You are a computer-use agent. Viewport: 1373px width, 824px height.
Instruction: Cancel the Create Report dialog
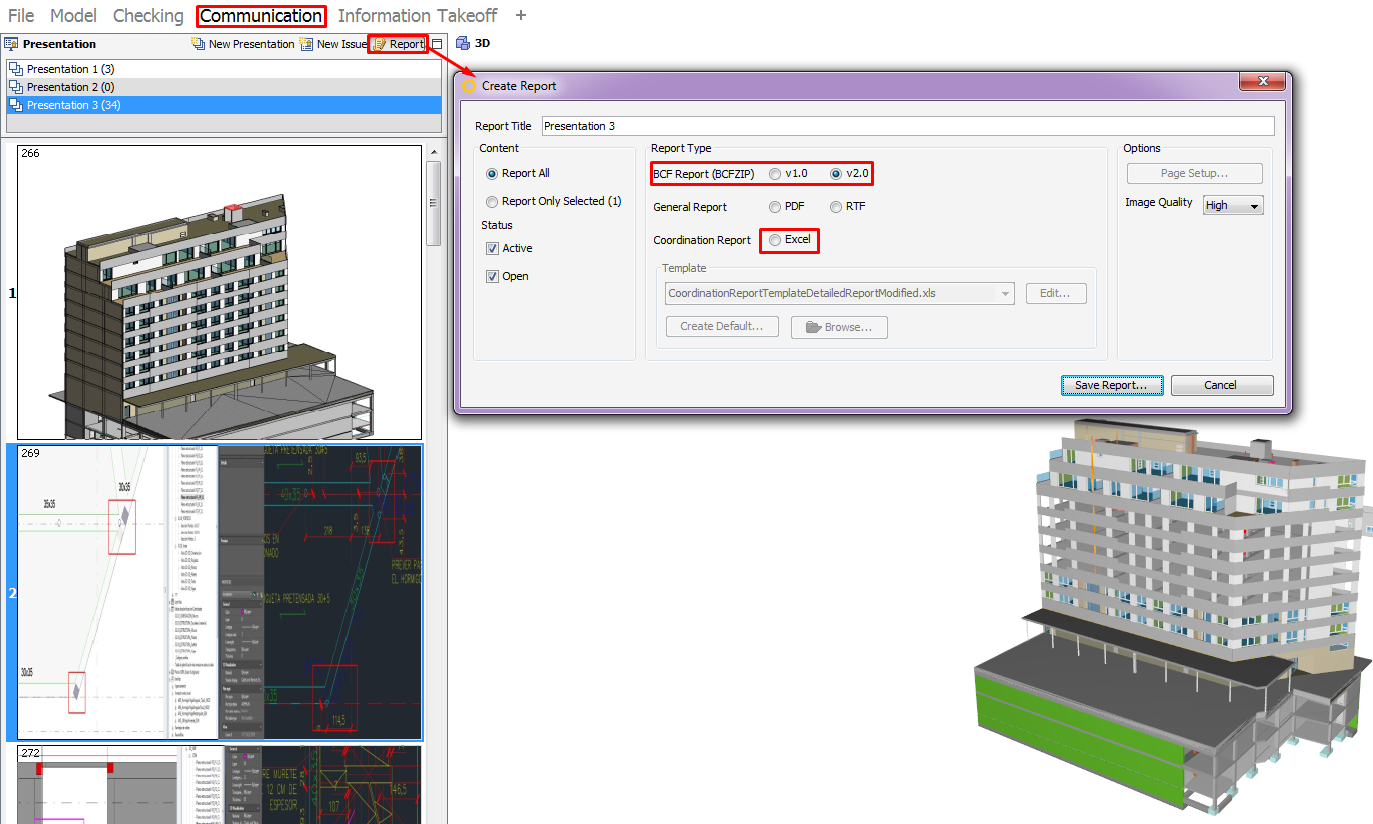[x=1221, y=386]
